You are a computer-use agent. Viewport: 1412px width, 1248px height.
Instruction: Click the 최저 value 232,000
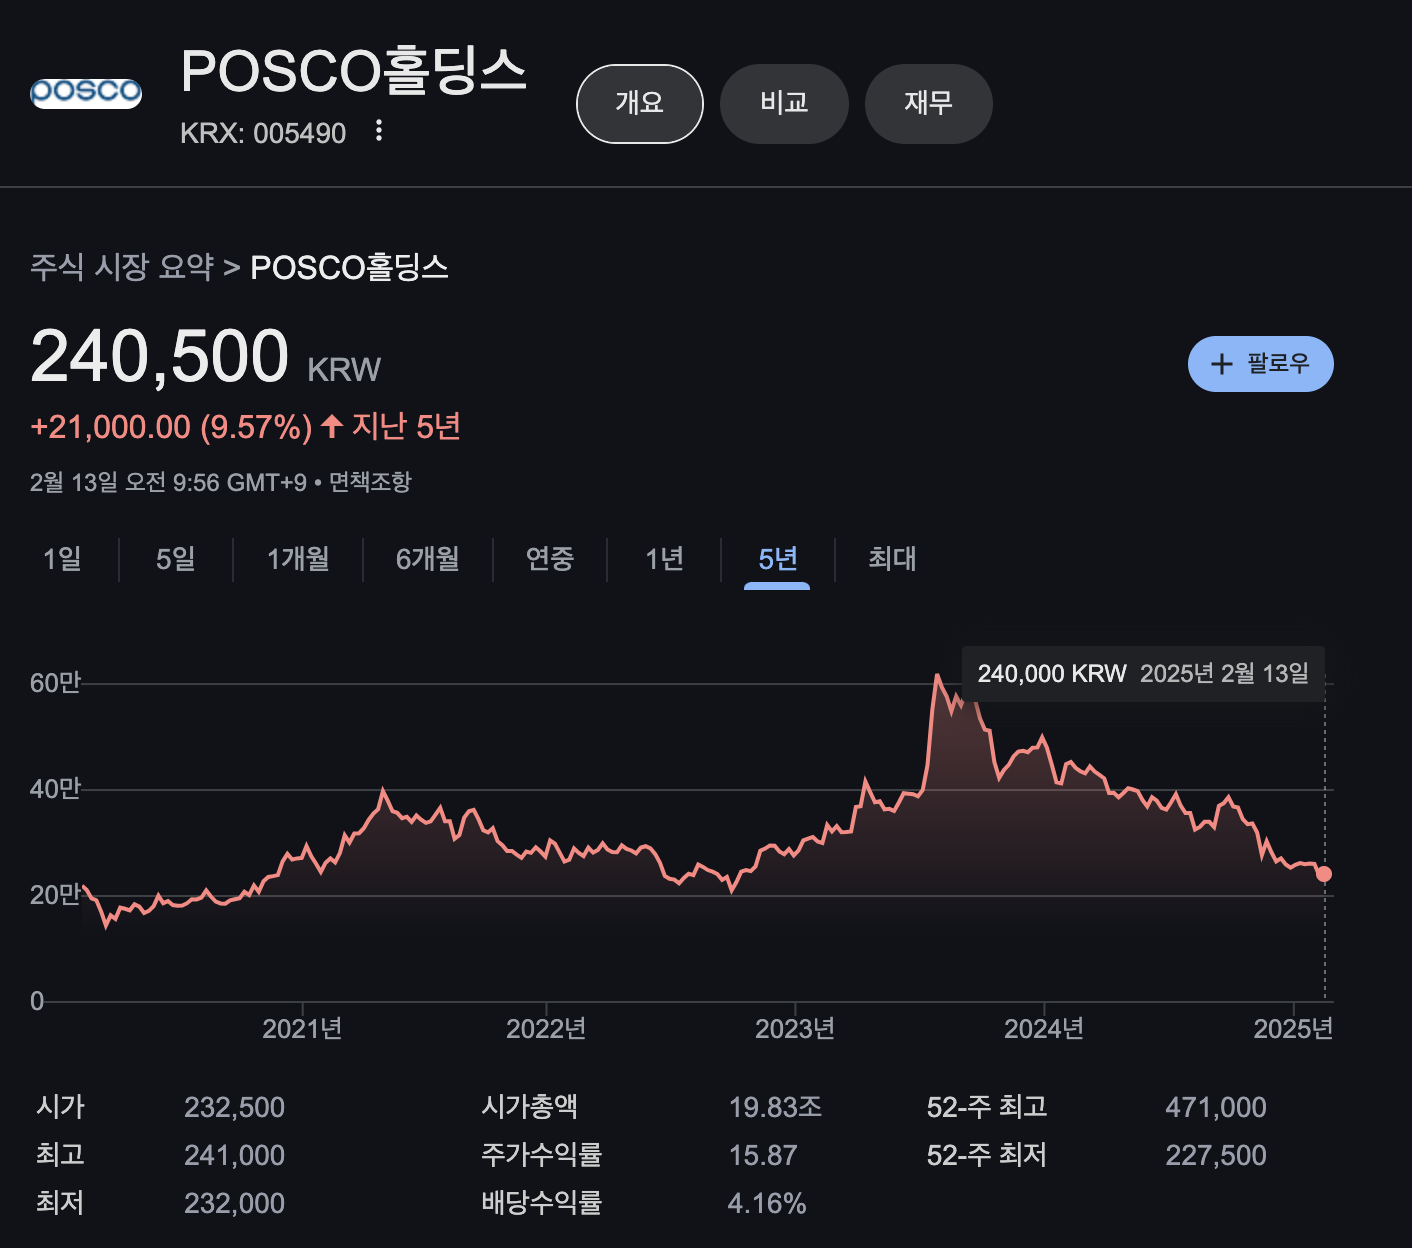pos(234,1204)
